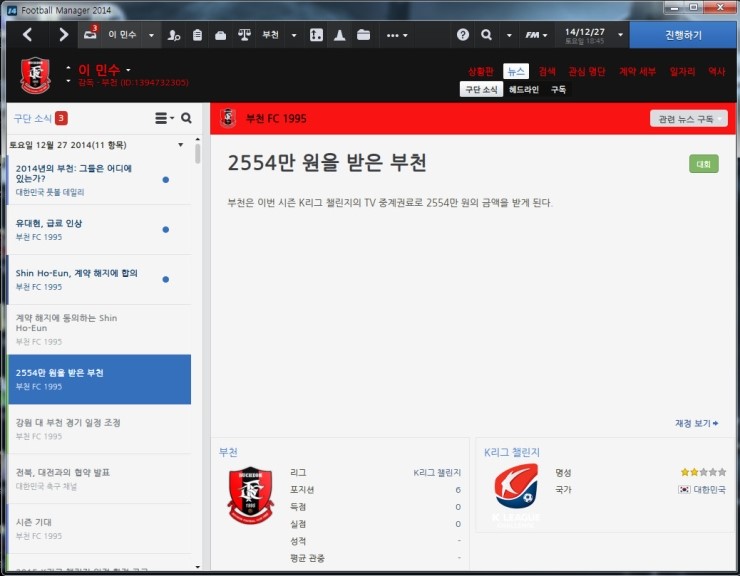Viewport: 740px width, 576px height.
Task: Open the clipboard notes icon
Action: [197, 35]
